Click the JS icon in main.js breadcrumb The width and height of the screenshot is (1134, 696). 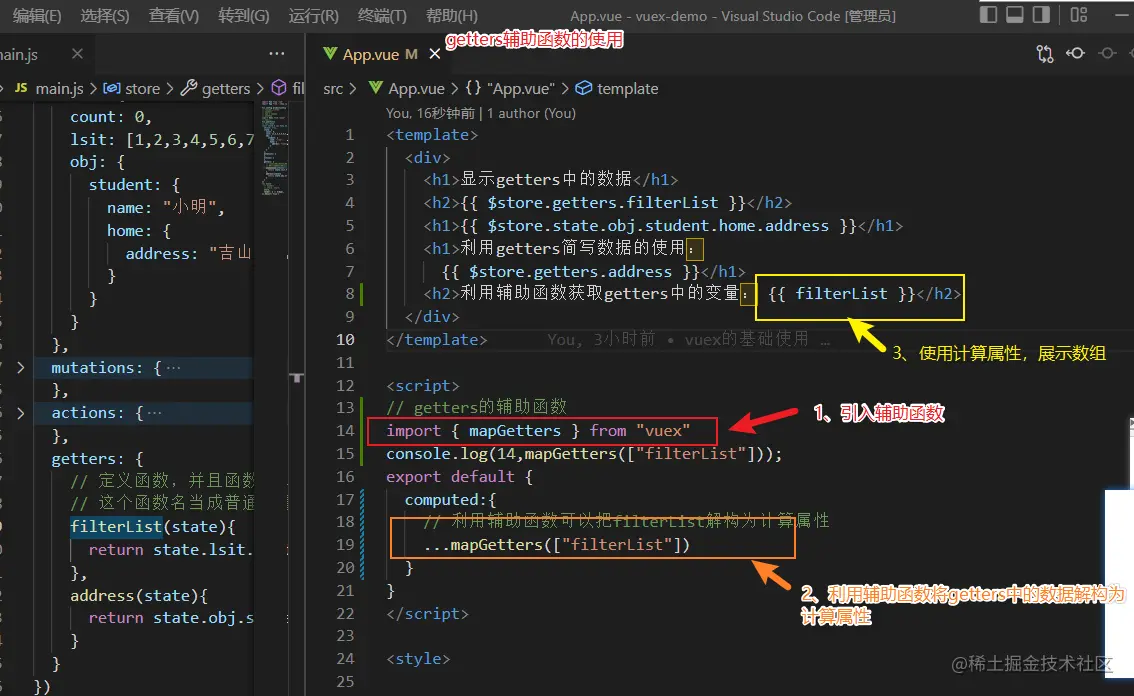21,88
